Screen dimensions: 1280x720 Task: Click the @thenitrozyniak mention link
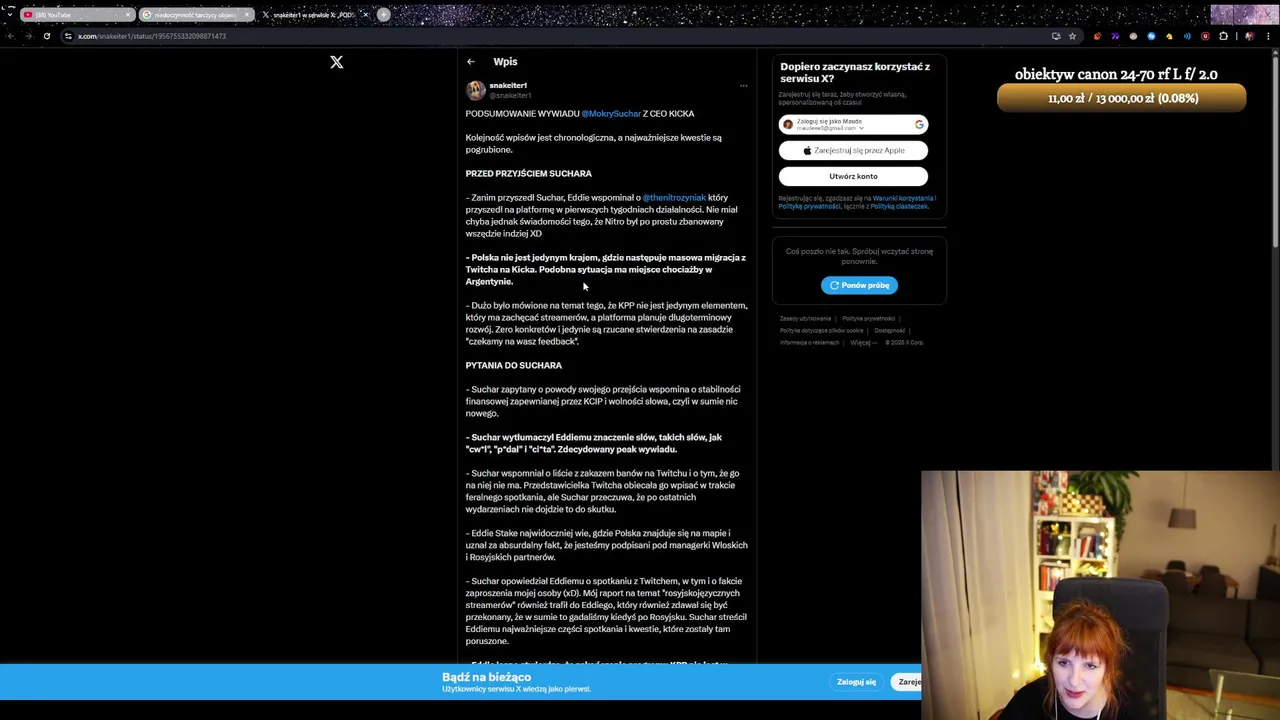click(674, 198)
